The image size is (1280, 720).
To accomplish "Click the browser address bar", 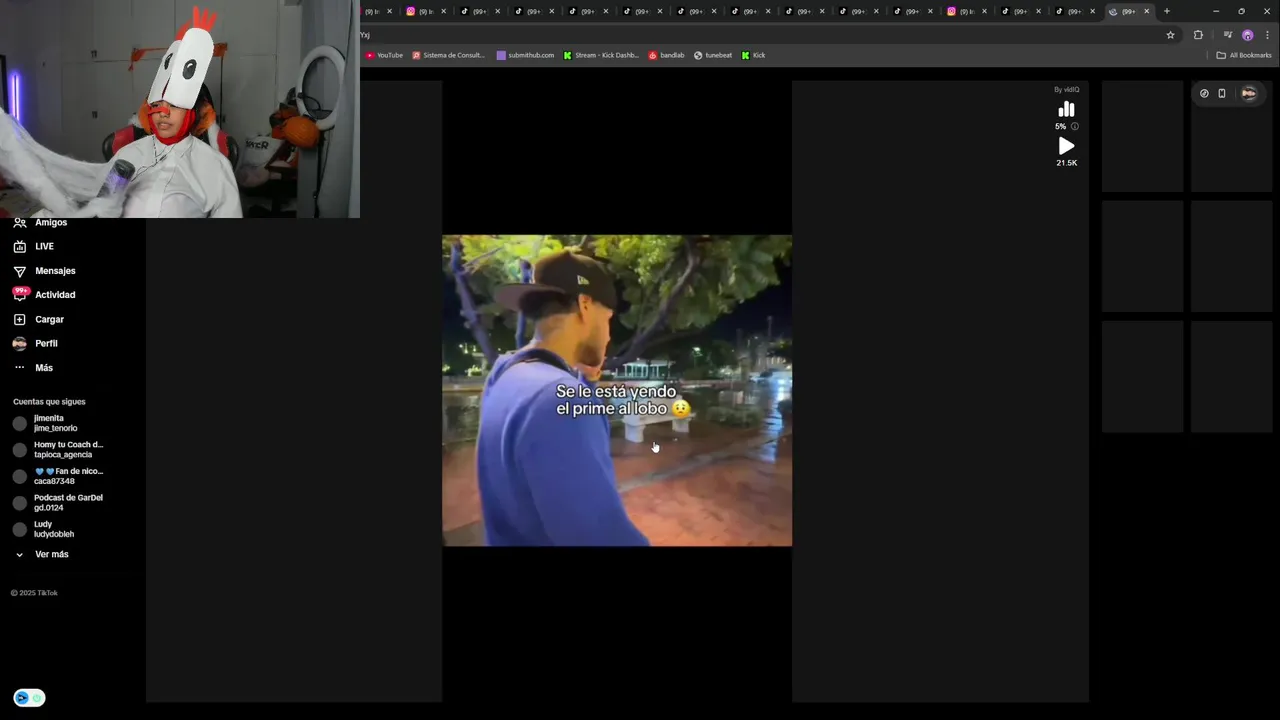I will click(760, 35).
